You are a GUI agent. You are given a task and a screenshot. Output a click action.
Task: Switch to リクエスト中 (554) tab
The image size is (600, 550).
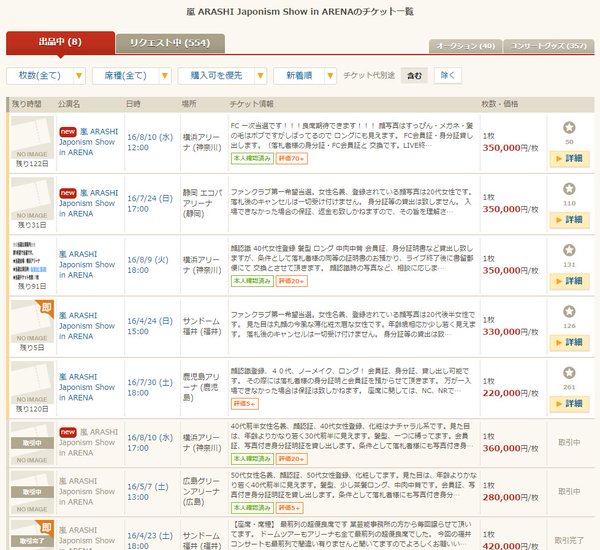170,43
